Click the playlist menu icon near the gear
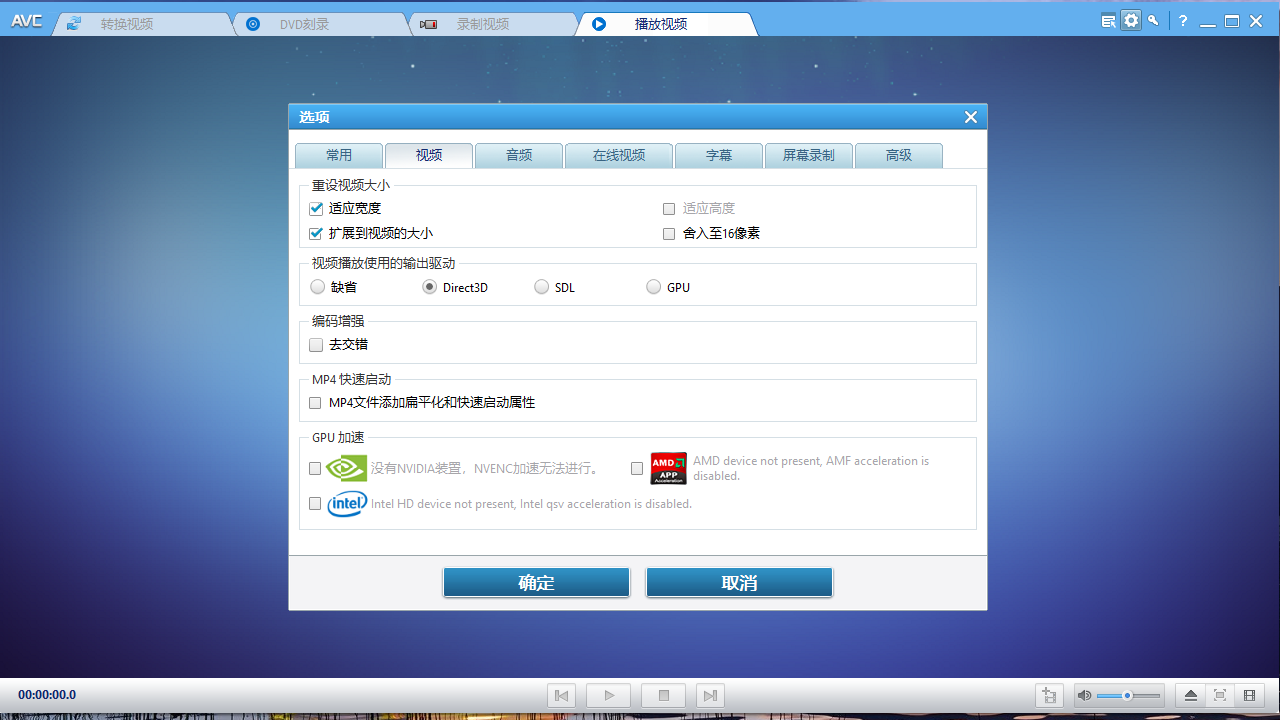 coord(1107,20)
